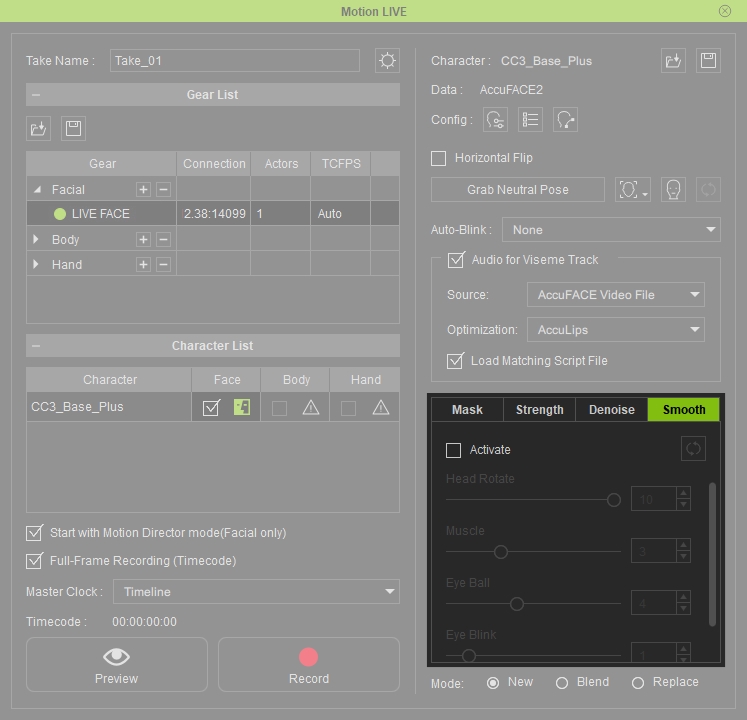747x720 pixels.
Task: Save gear list profile icon
Action: [x=73, y=128]
